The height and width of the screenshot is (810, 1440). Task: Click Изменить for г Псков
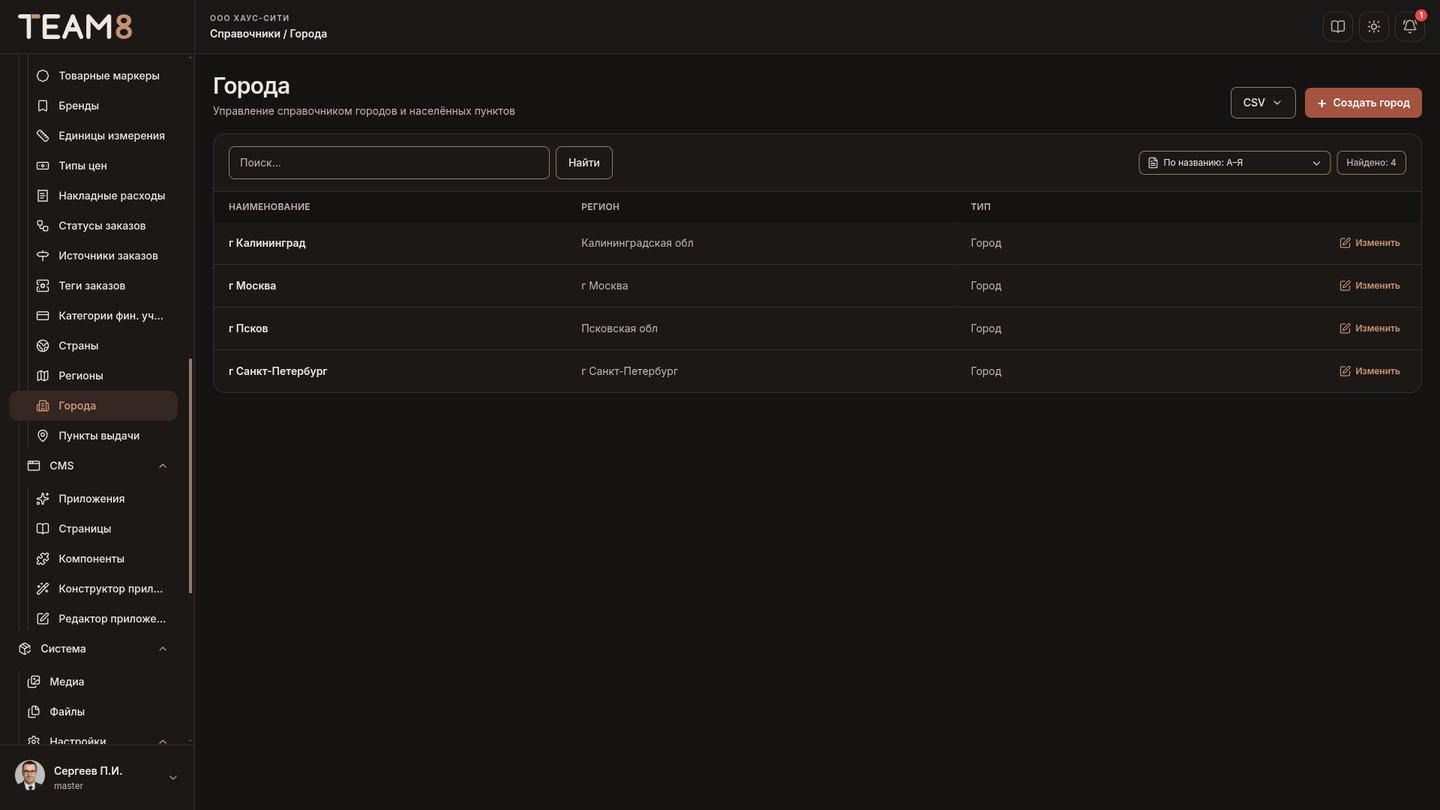[x=1370, y=328]
